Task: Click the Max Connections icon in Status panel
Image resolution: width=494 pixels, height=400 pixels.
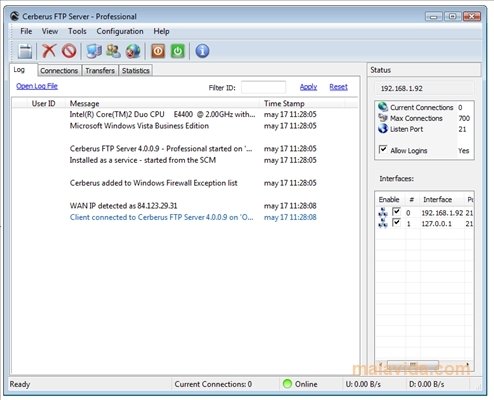Action: (383, 118)
